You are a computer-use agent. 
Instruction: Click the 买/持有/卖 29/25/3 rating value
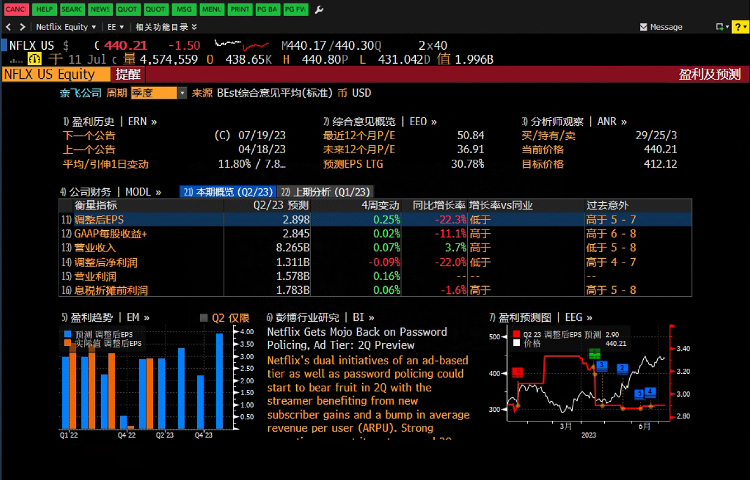click(x=656, y=135)
